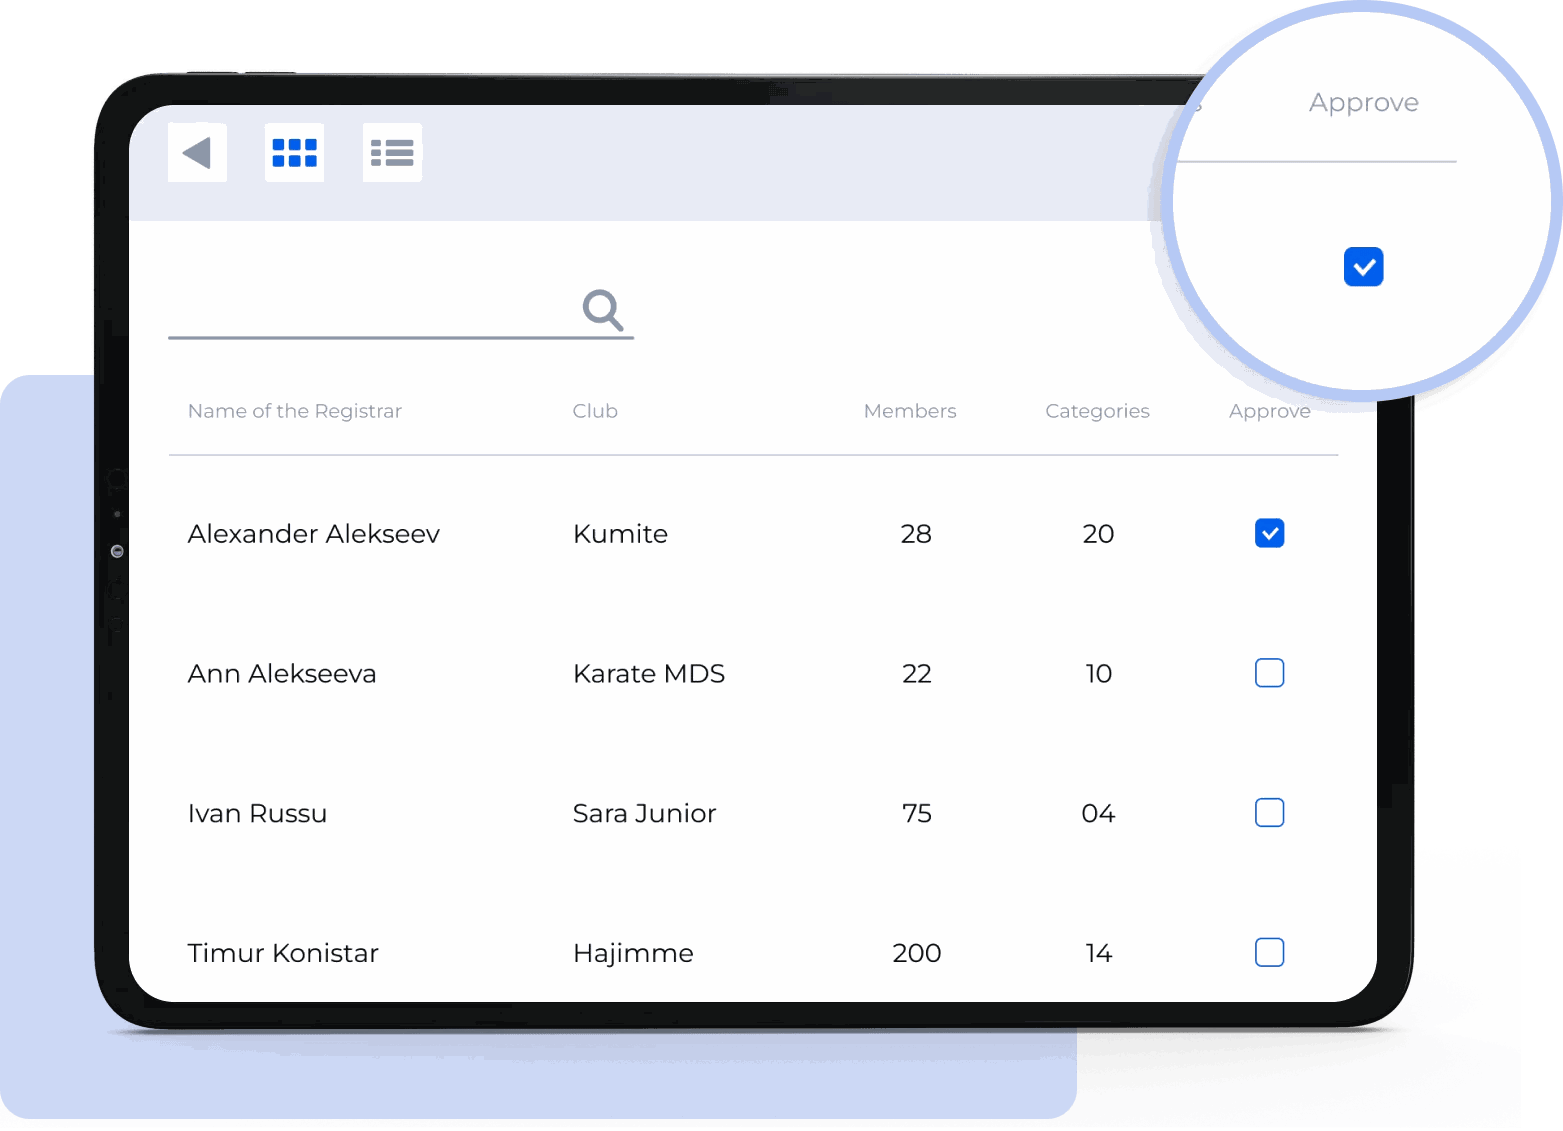This screenshot has height=1131, width=1563.
Task: Select the members value 75
Action: (916, 814)
